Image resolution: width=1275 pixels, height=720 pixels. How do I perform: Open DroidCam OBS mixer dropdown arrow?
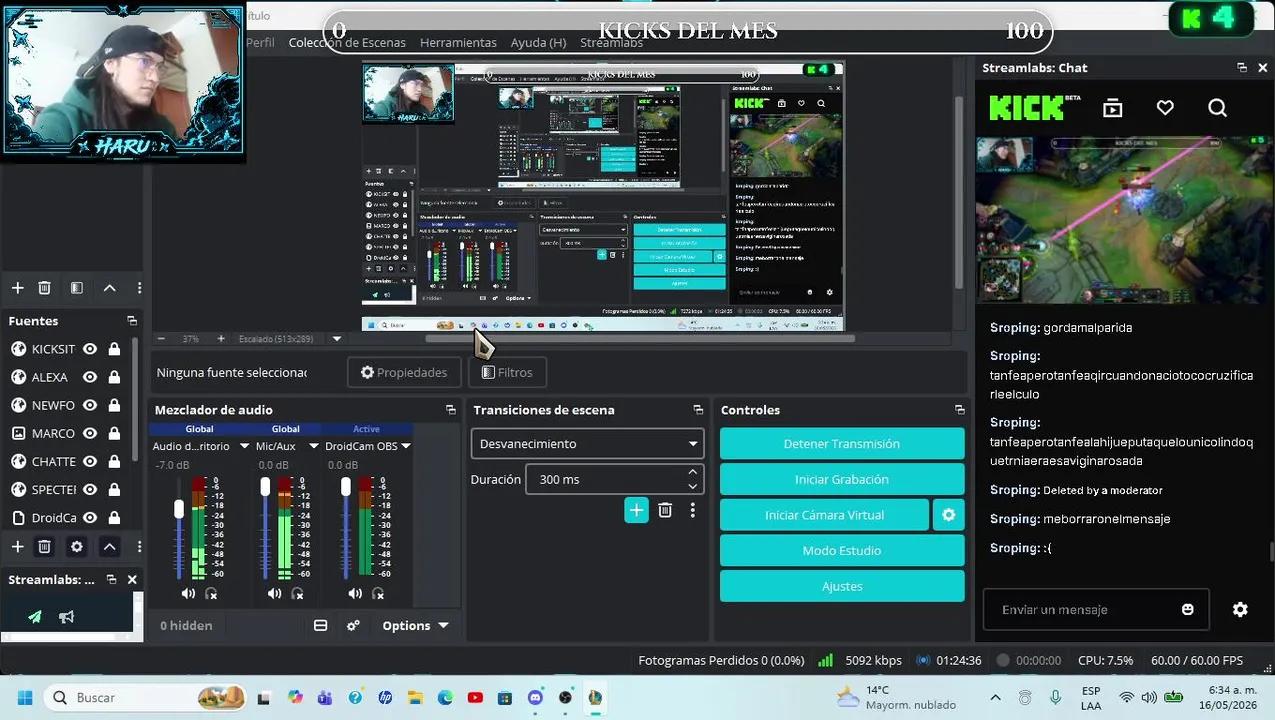[405, 446]
